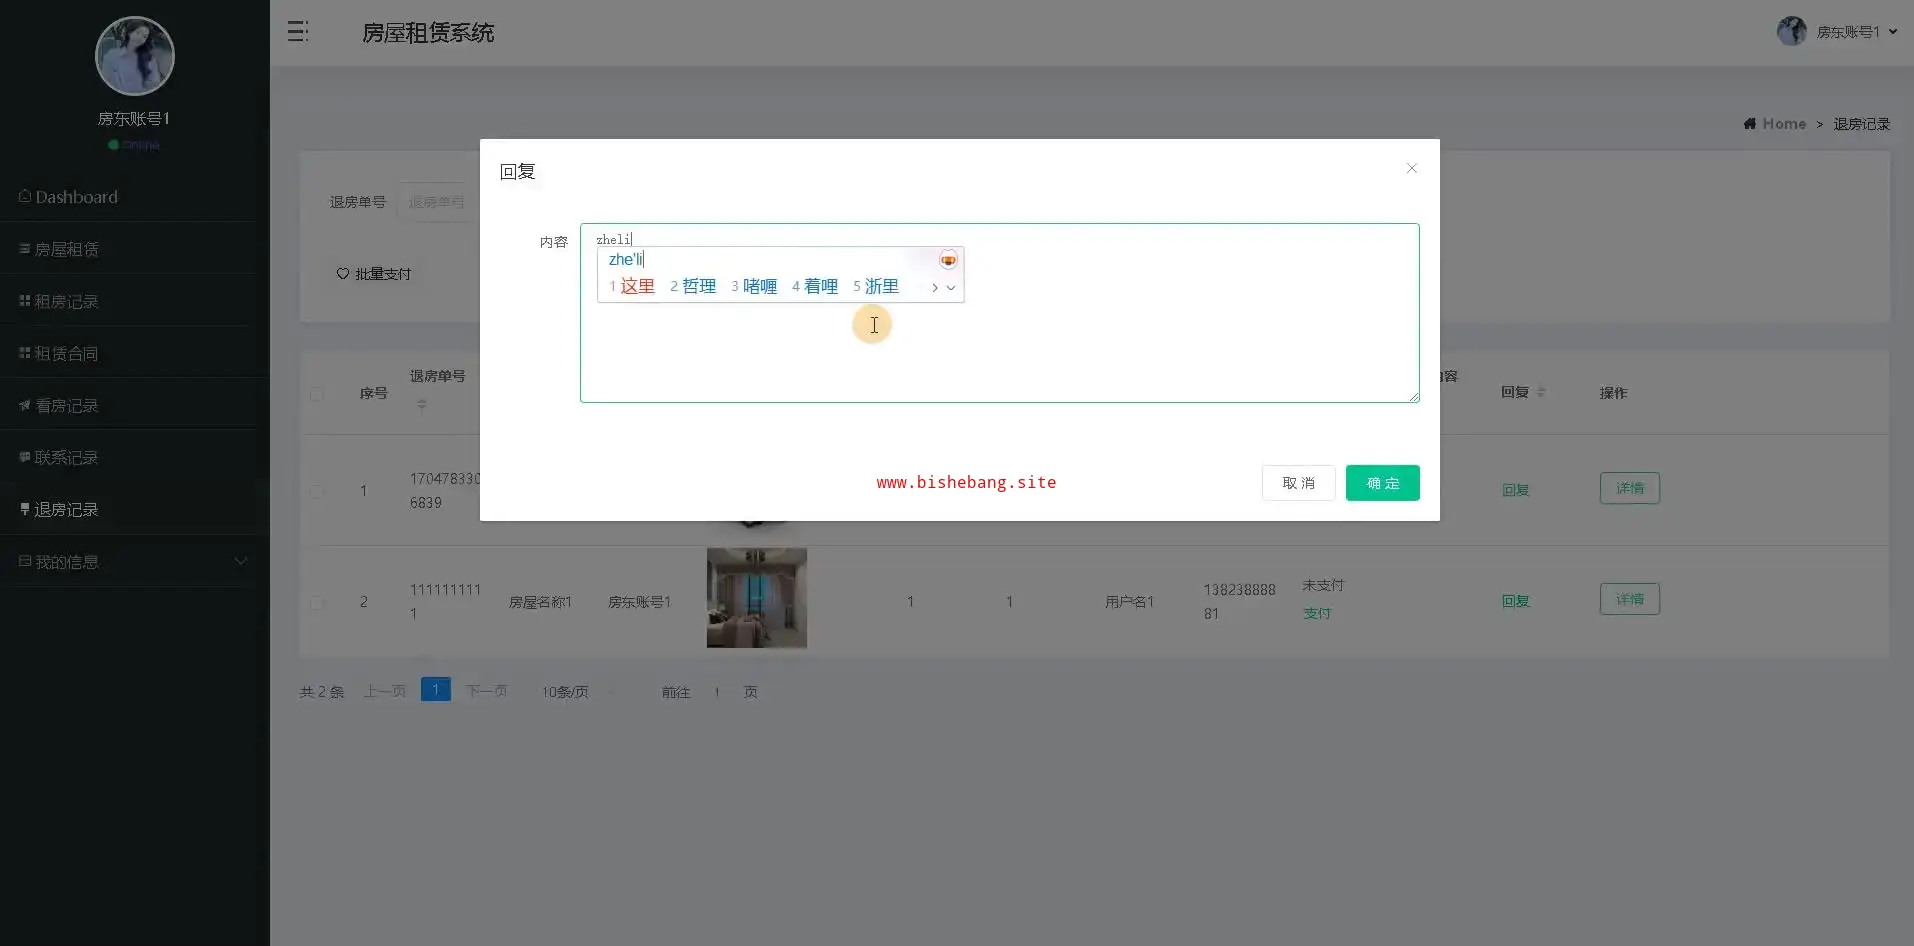Click the IME logo icon in candidate bar
1914x946 pixels.
click(948, 260)
